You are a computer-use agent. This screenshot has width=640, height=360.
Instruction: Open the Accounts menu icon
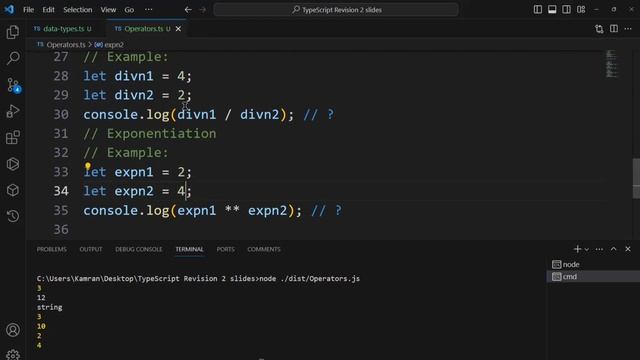pos(13,330)
